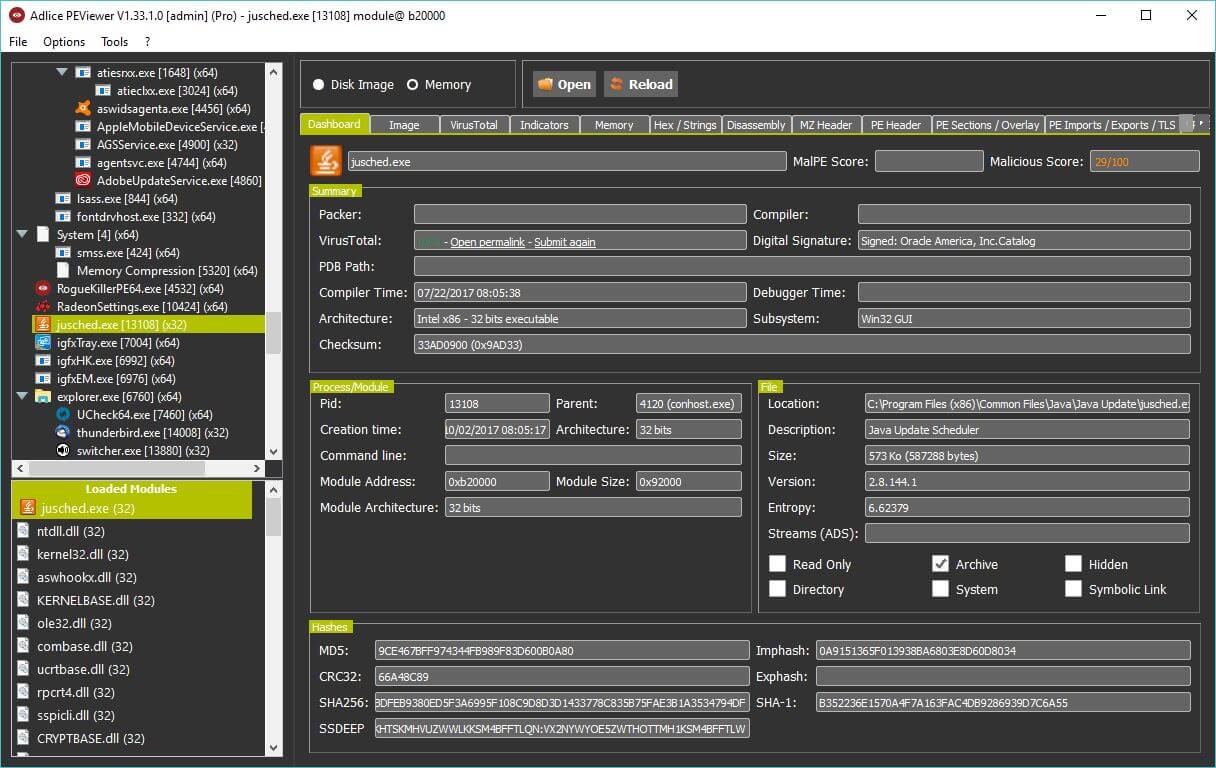1216x768 pixels.
Task: Collapse the explorer.exe process tree node
Action: click(x=22, y=397)
